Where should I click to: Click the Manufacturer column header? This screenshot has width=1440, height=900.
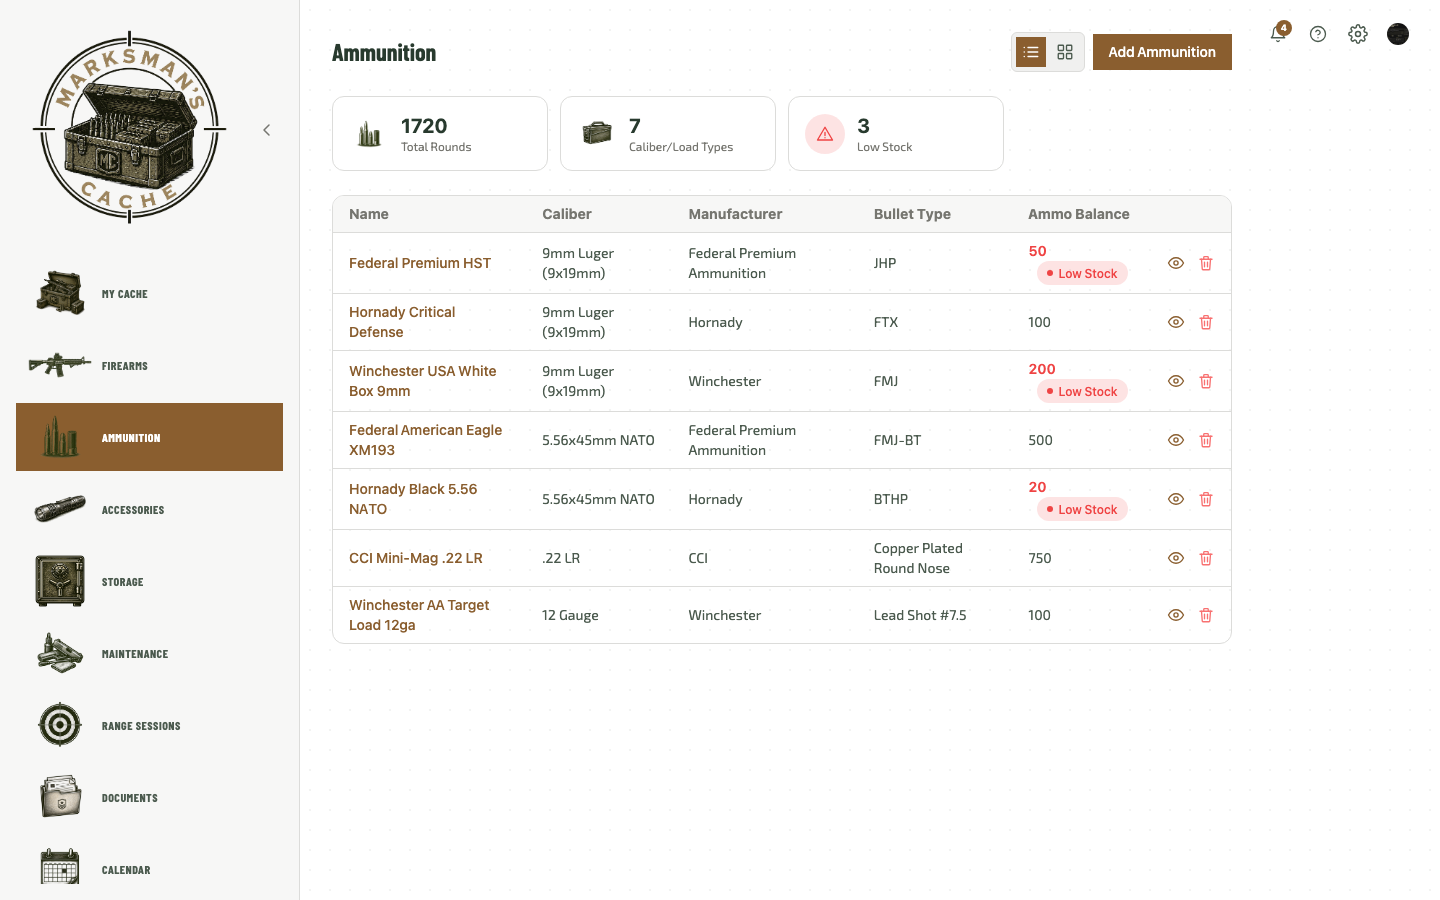point(735,214)
